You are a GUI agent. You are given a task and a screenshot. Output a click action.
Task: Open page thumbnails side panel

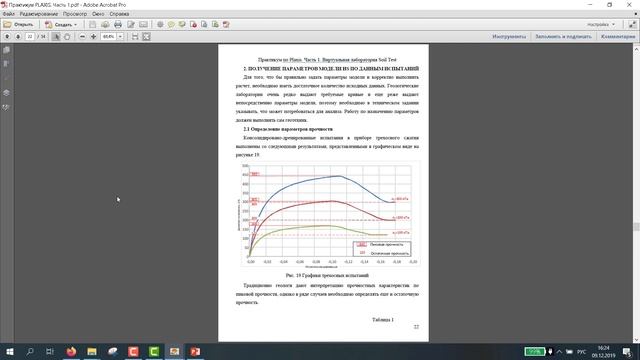click(7, 50)
